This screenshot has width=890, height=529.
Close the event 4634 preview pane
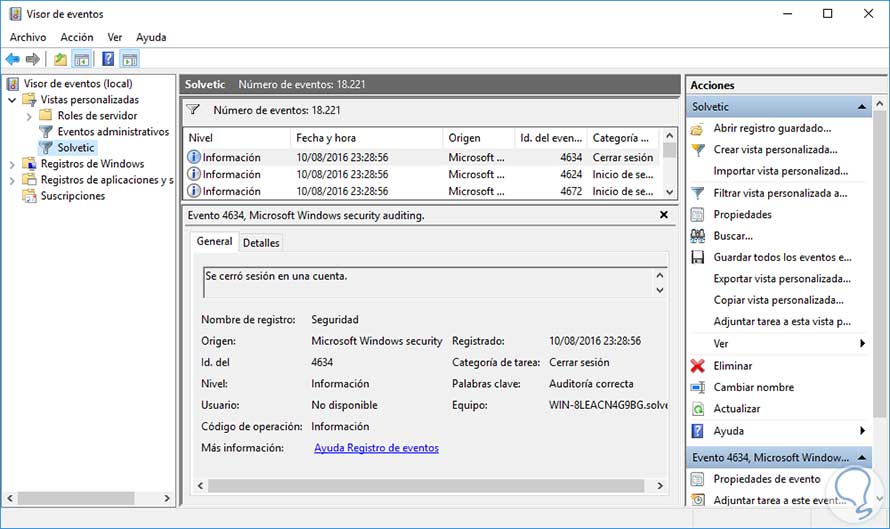pyautogui.click(x=664, y=215)
